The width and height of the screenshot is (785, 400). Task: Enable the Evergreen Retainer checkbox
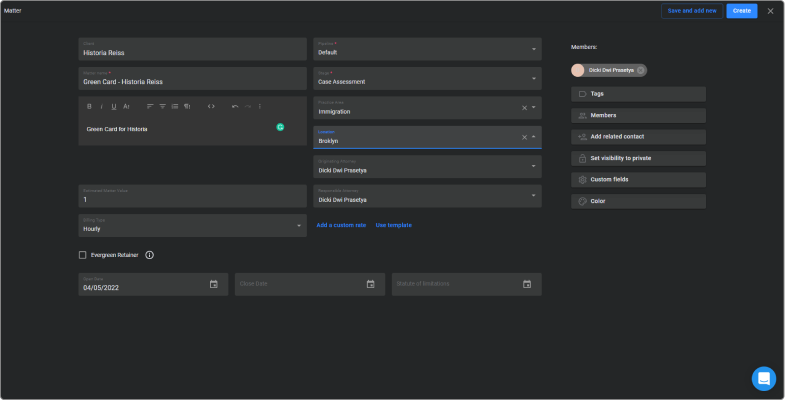tap(83, 255)
